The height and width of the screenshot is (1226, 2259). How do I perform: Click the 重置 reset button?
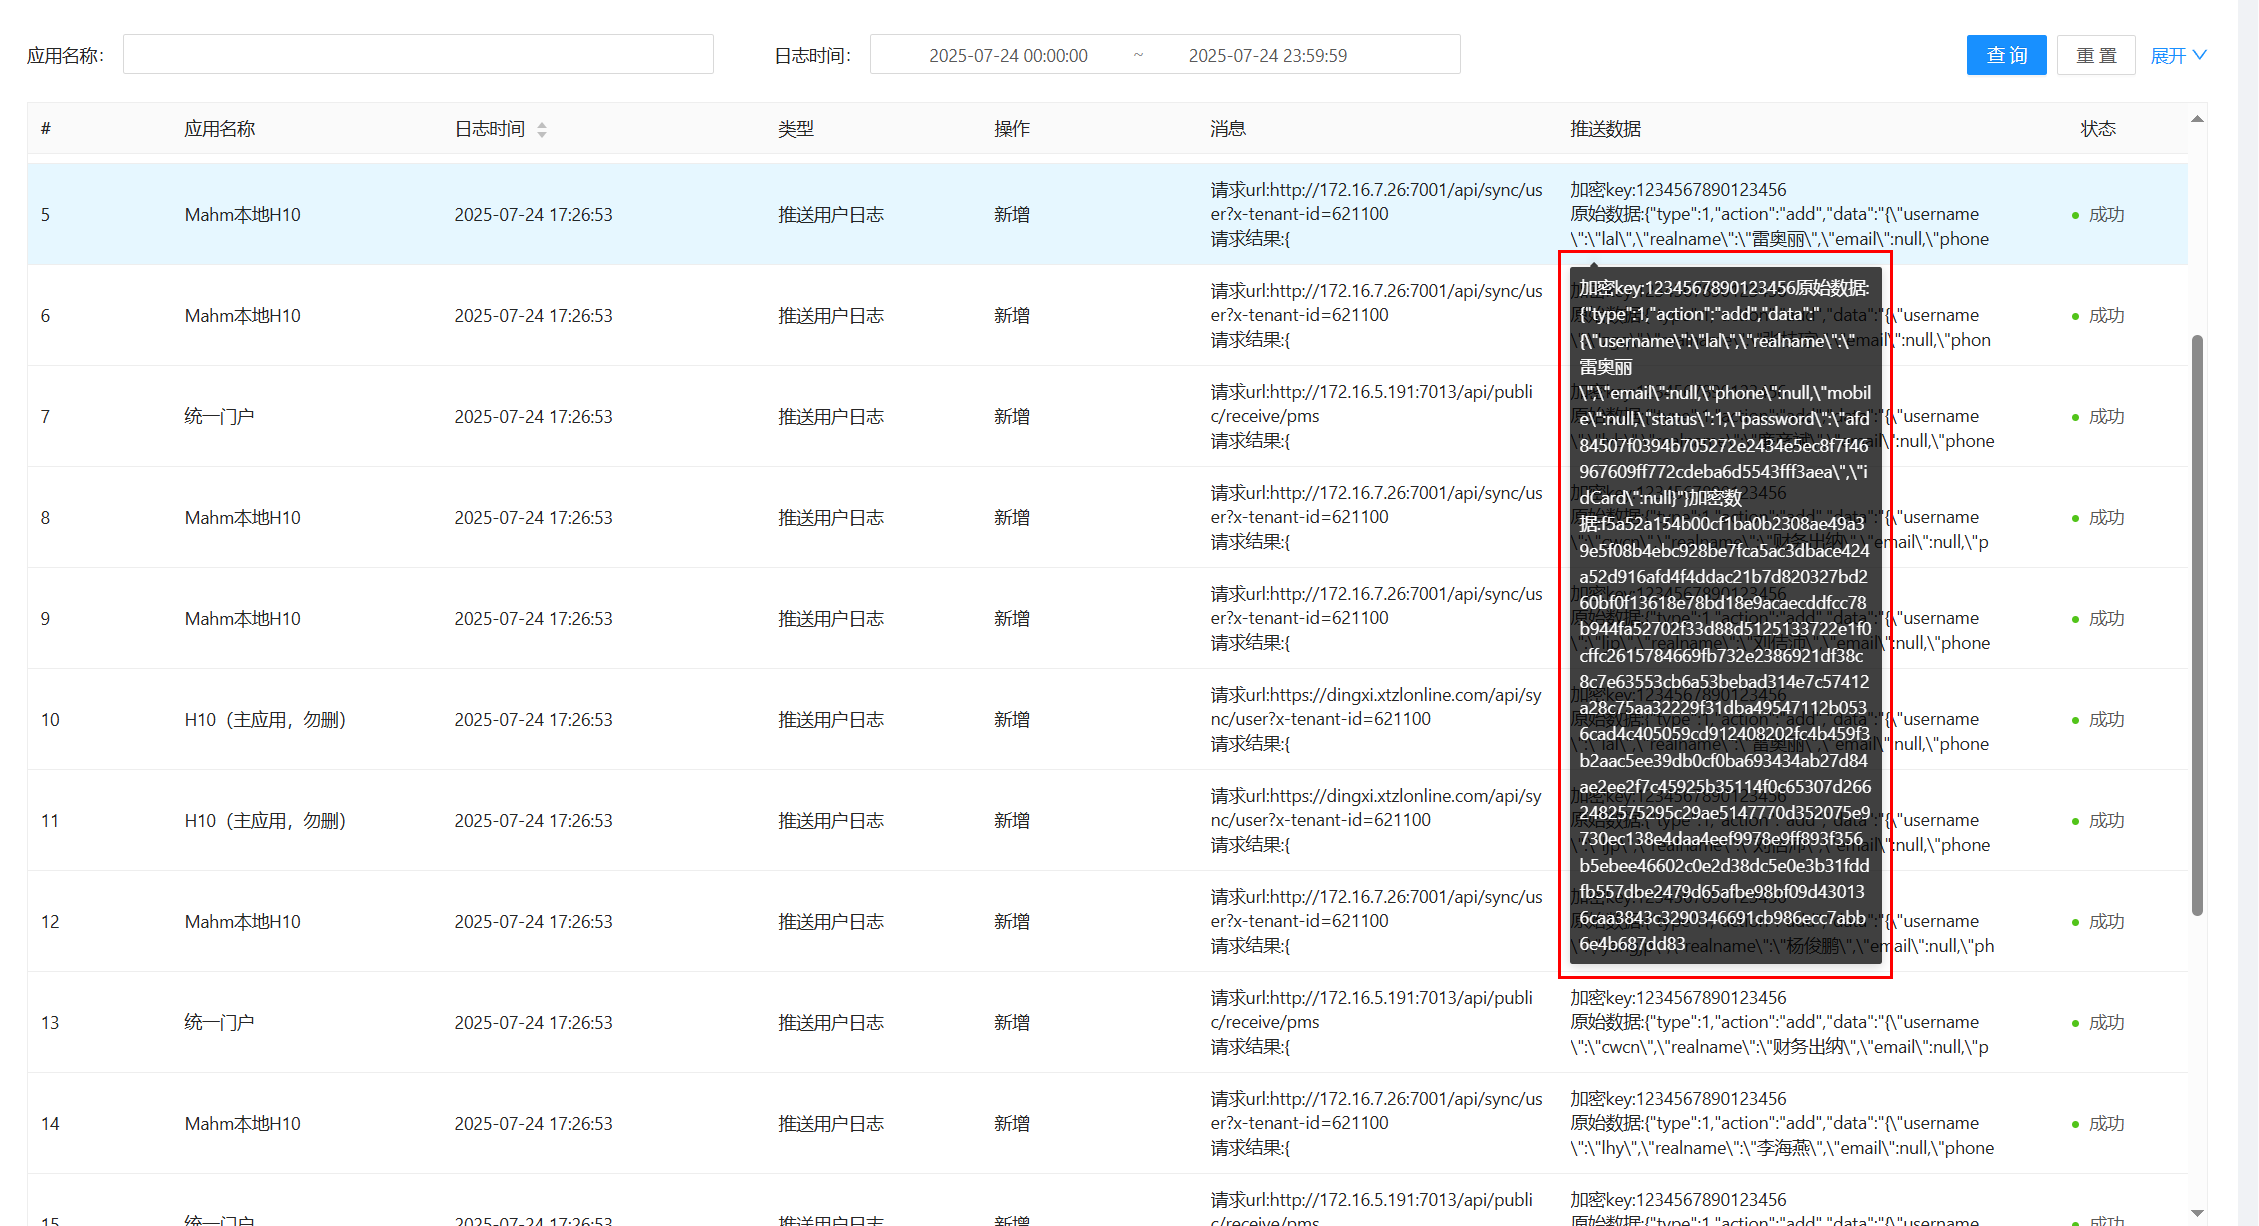pyautogui.click(x=2095, y=56)
